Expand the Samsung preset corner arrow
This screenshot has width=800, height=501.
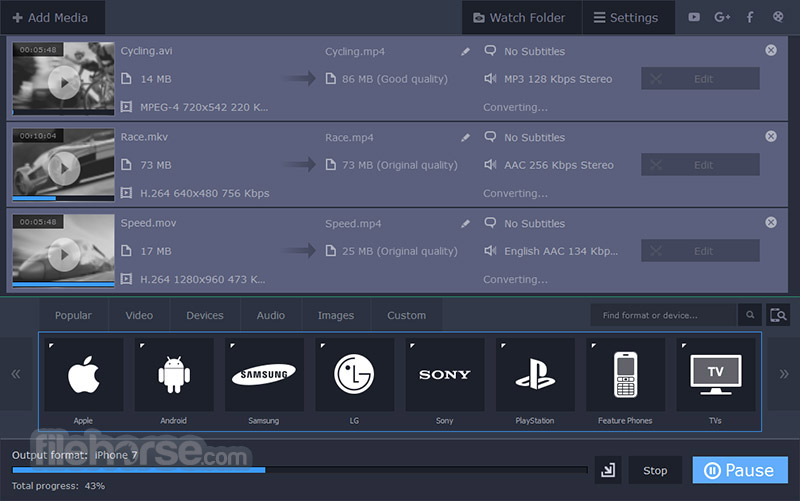tap(232, 345)
